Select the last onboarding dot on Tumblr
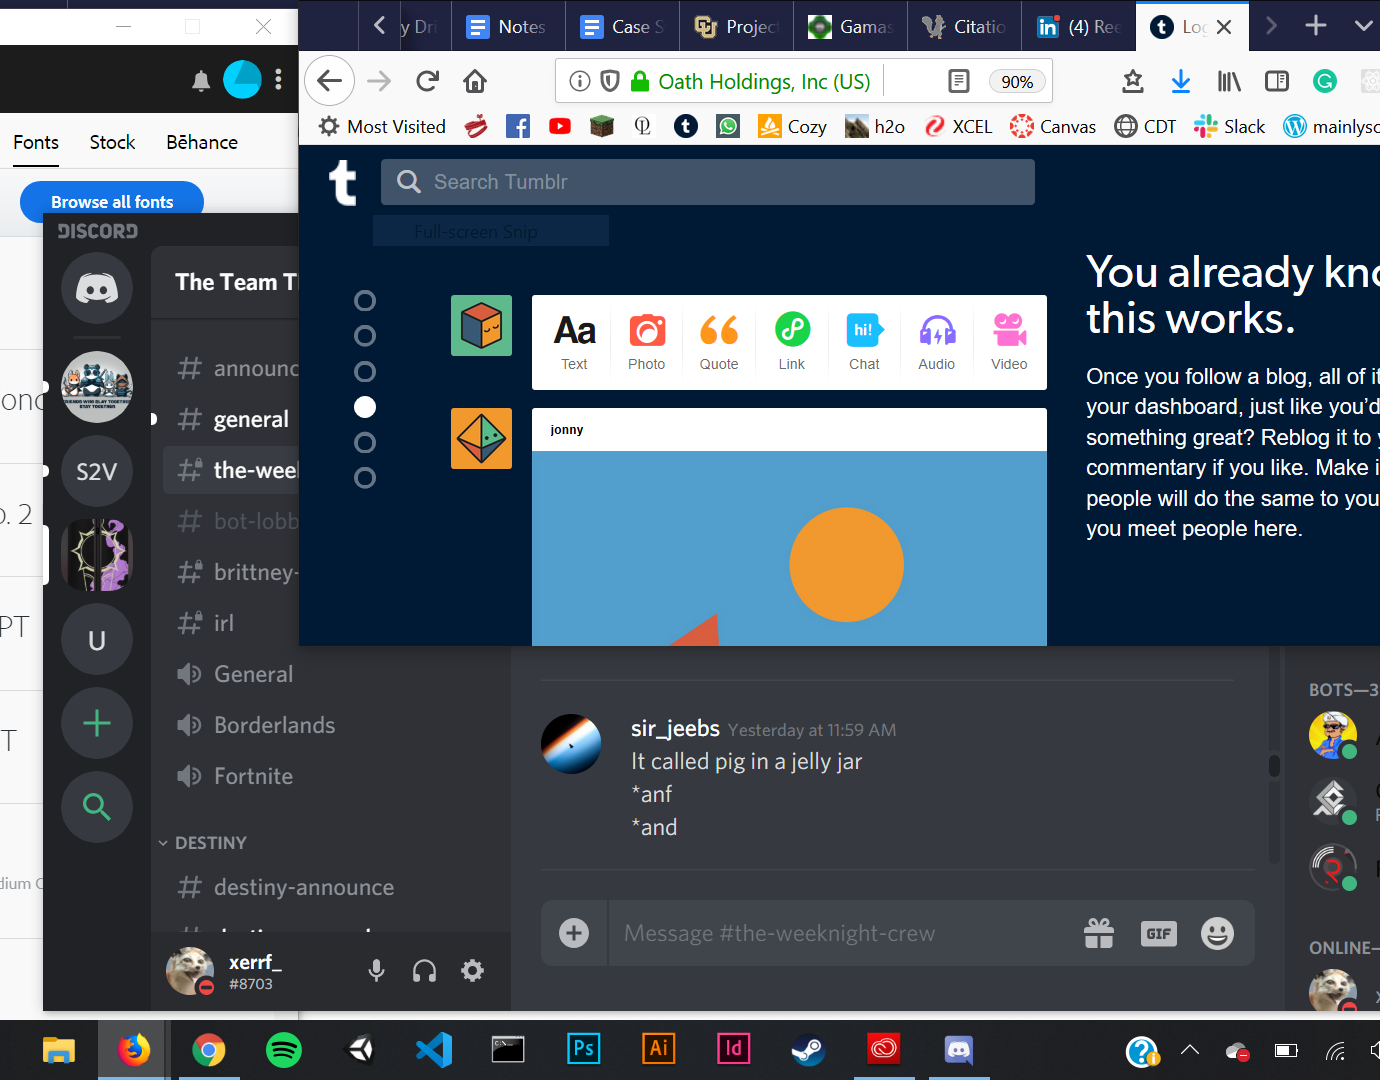The image size is (1380, 1080). coord(365,478)
